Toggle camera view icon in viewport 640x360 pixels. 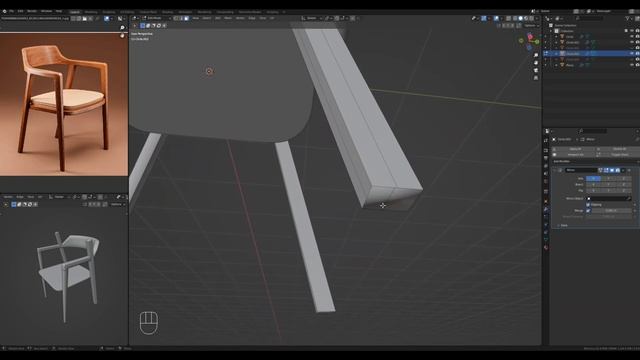tap(536, 70)
